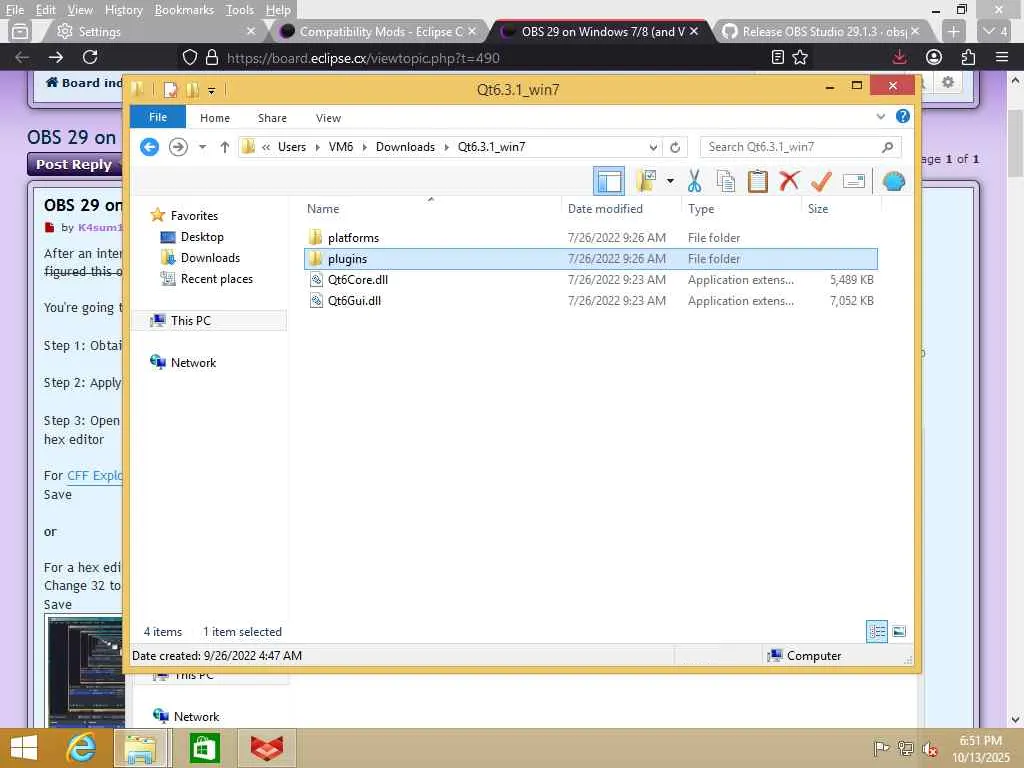Screen dimensions: 1024x768
Task: Click the Explorer forward arrow
Action: point(178,147)
